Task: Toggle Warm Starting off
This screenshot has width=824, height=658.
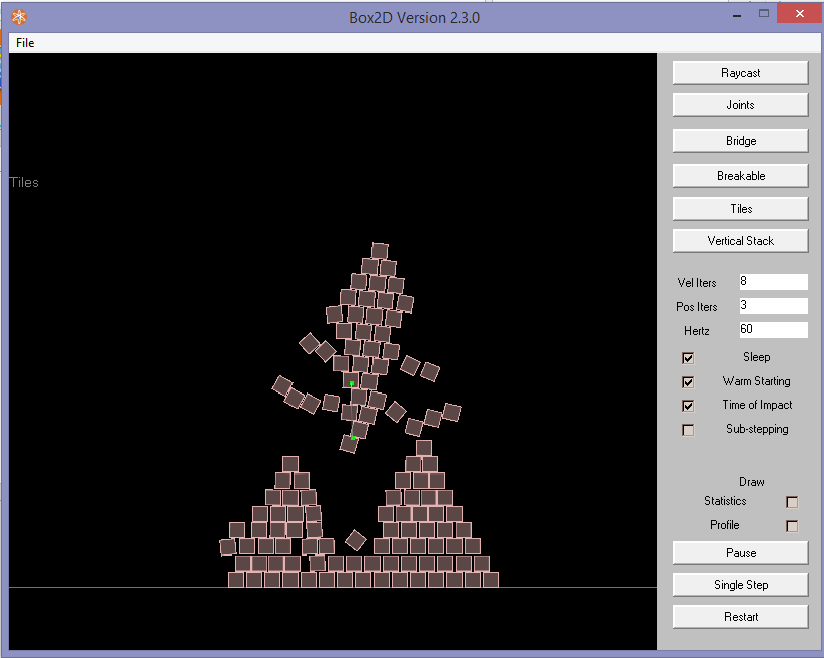Action: point(688,382)
